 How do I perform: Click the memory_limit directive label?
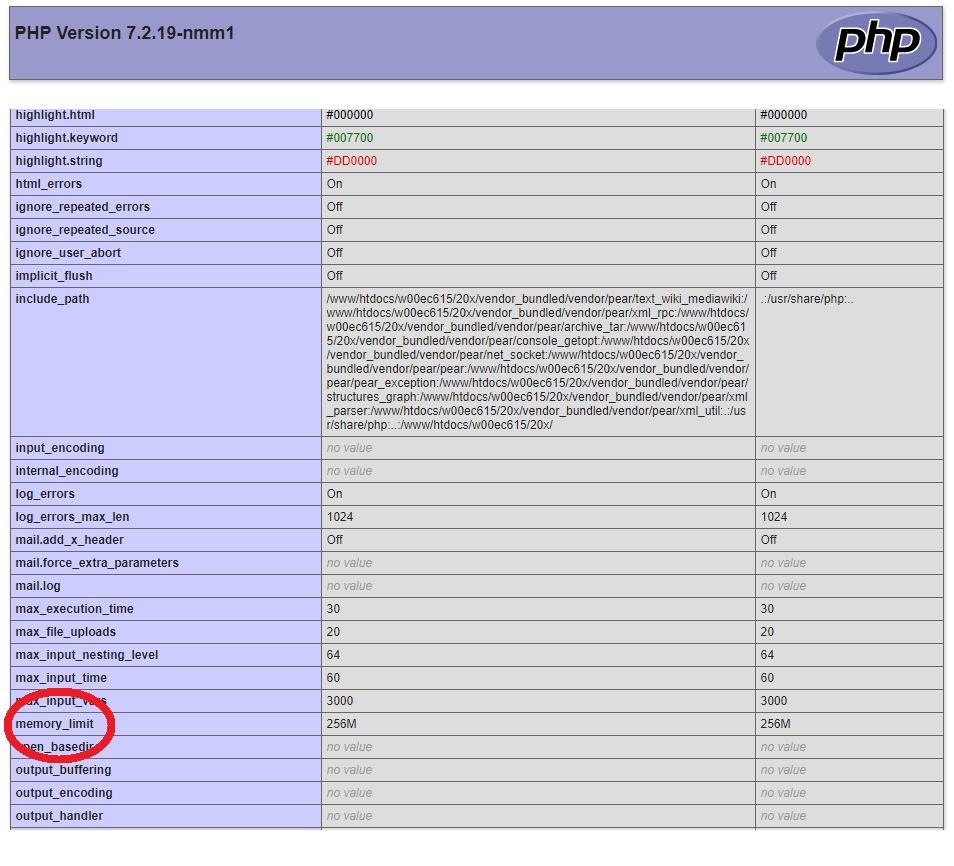(x=54, y=724)
